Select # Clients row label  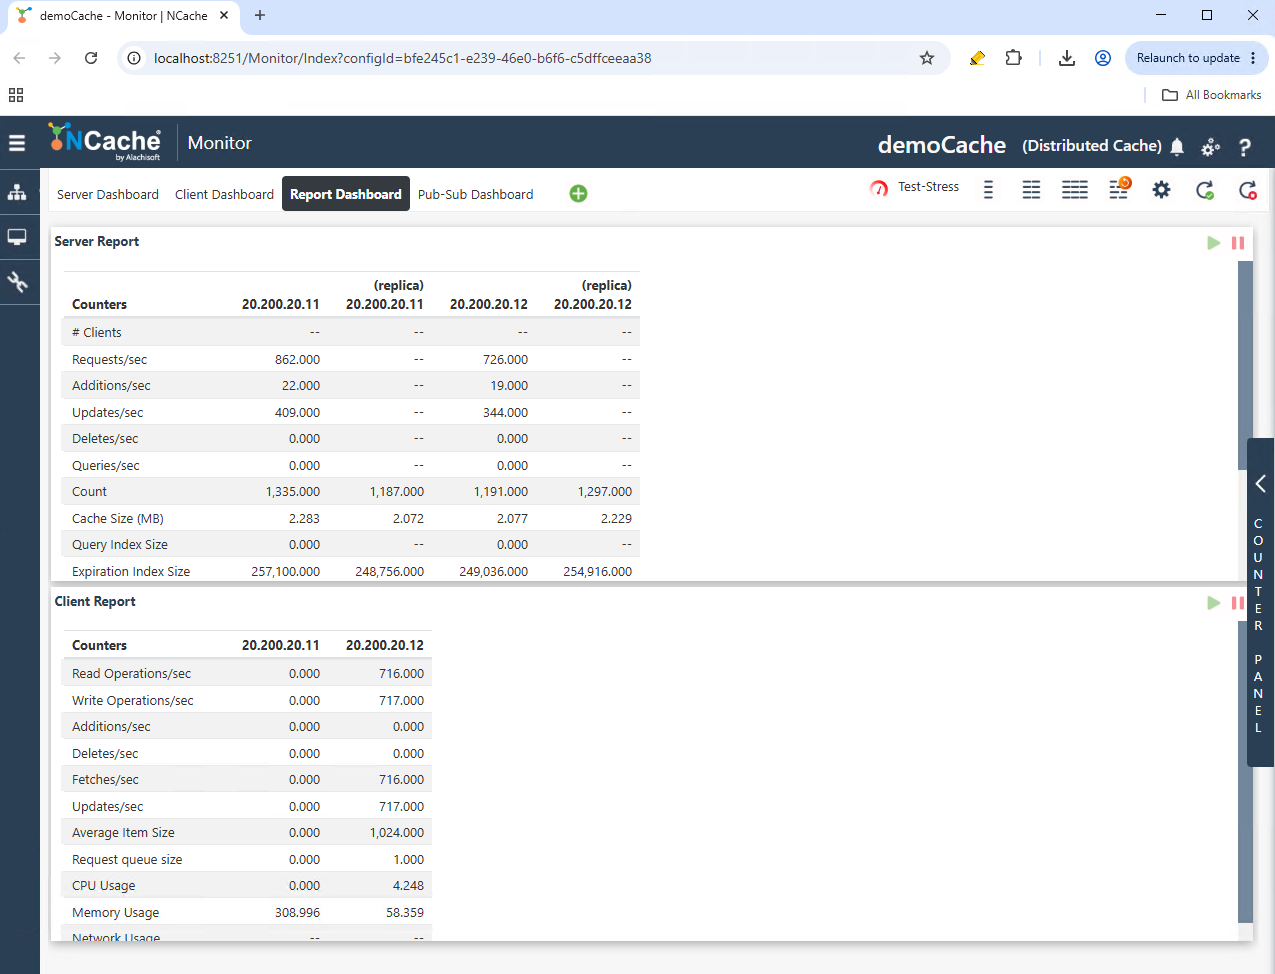coord(97,333)
